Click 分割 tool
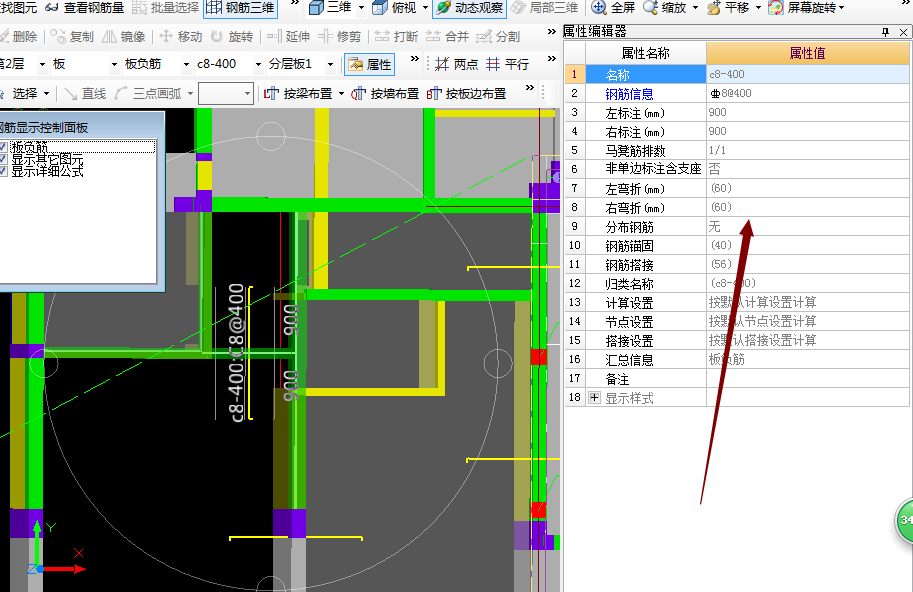This screenshot has width=913, height=592. pos(498,37)
